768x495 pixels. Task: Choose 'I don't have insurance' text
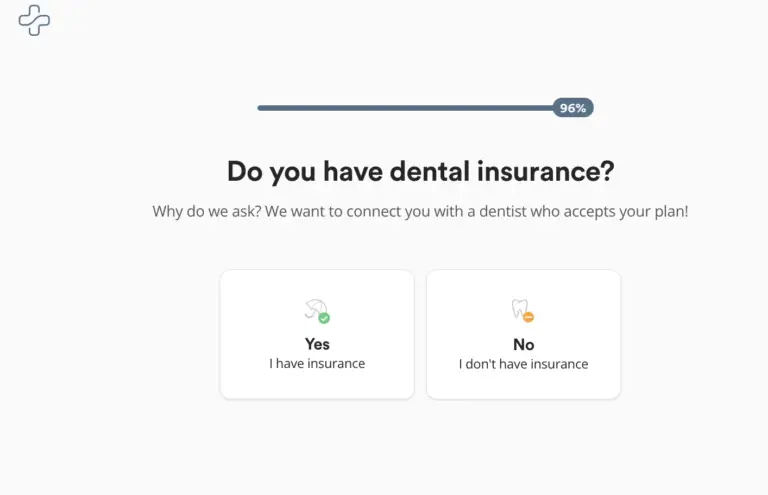524,364
